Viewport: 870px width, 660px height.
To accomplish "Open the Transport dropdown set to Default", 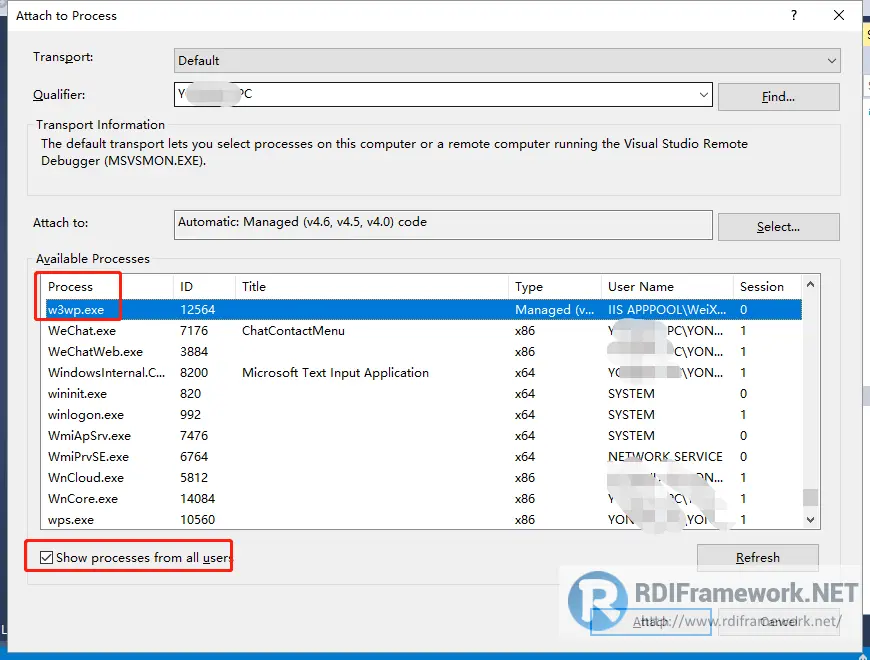I will [507, 60].
